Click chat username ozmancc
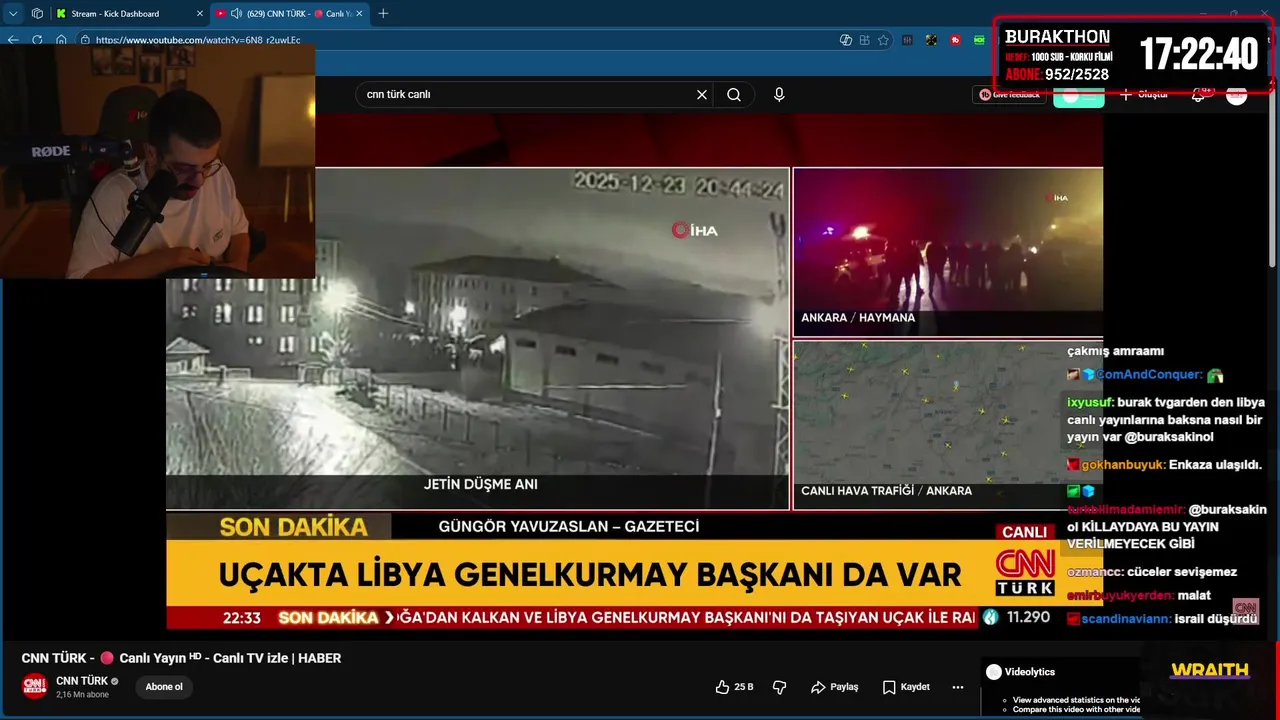 pyautogui.click(x=1094, y=572)
